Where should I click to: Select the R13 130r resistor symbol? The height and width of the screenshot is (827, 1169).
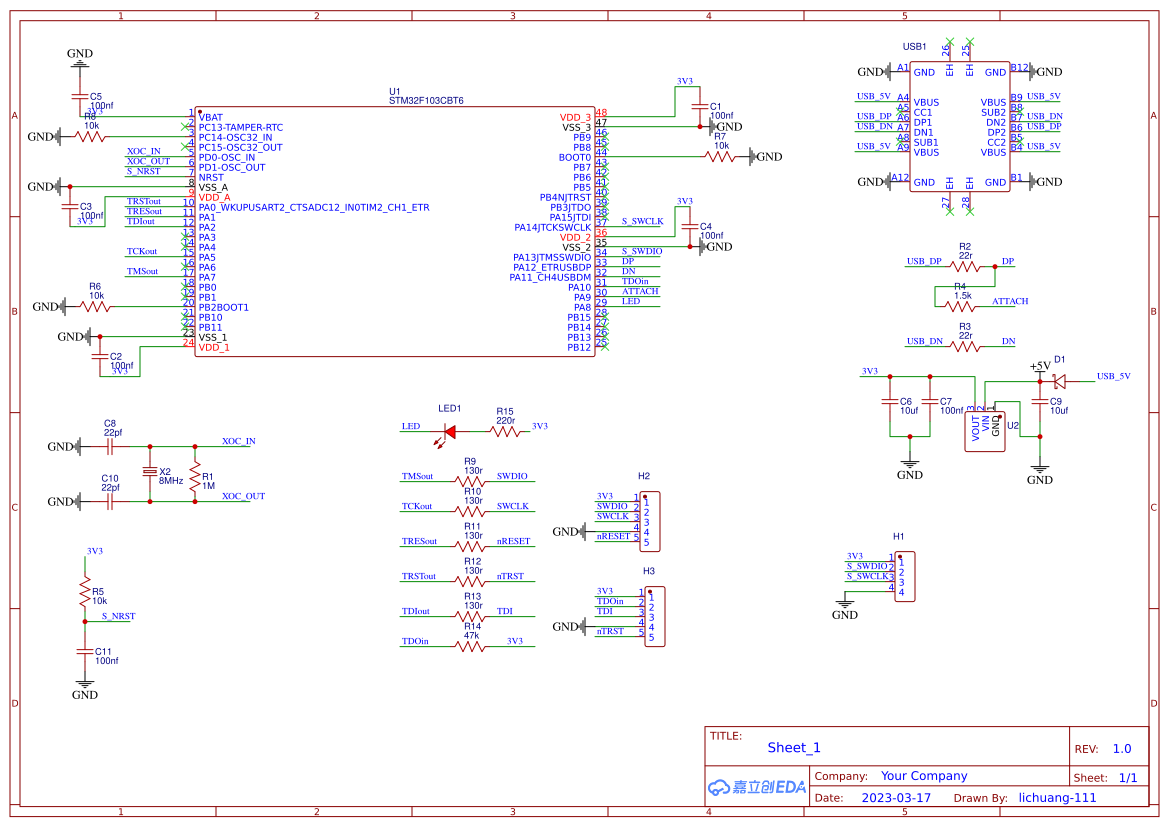pos(471,617)
